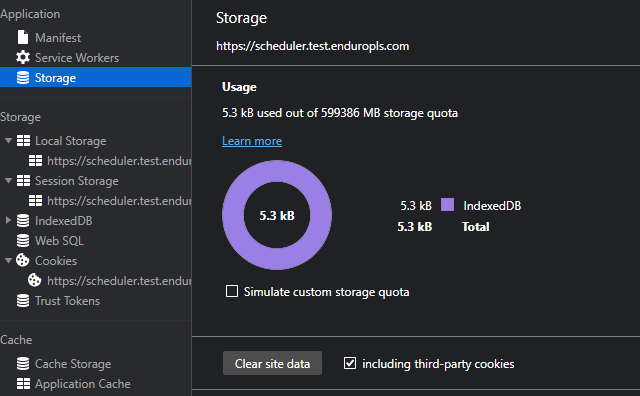Image resolution: width=640 pixels, height=396 pixels.
Task: Click the Clear site data button
Action: click(x=272, y=363)
